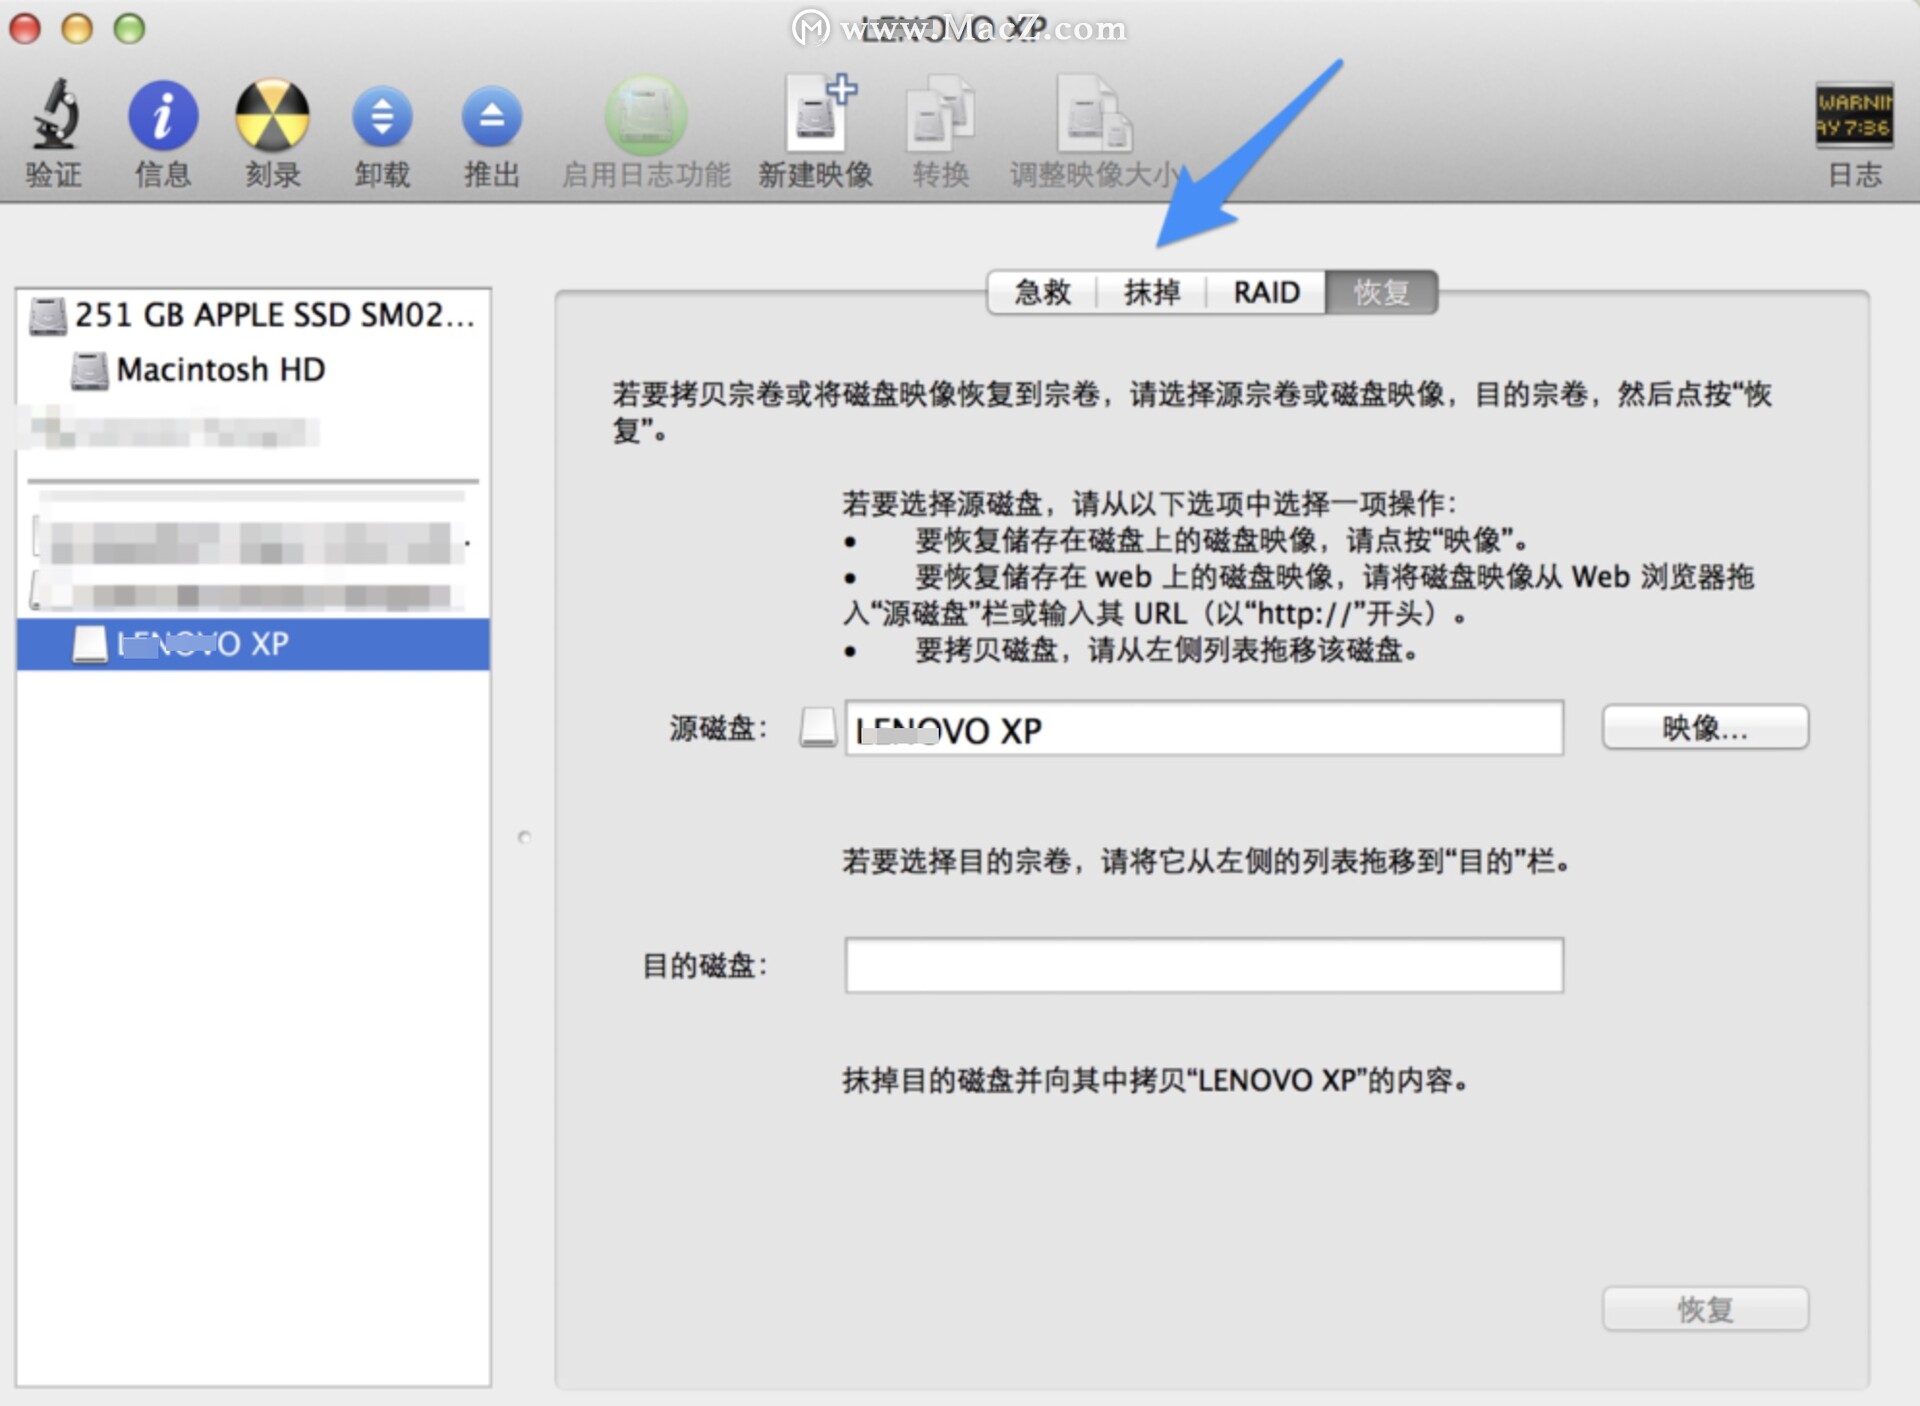Switch to the Erase (抹掉) tab
This screenshot has width=1920, height=1406.
[1152, 292]
